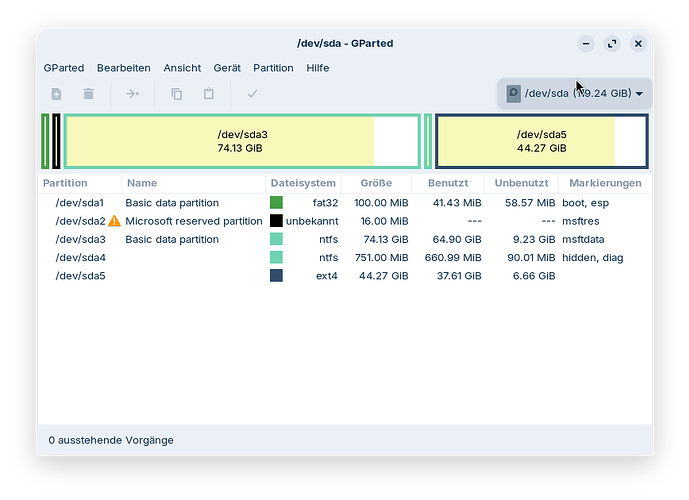Select the /dev/sda4 row

(345, 257)
